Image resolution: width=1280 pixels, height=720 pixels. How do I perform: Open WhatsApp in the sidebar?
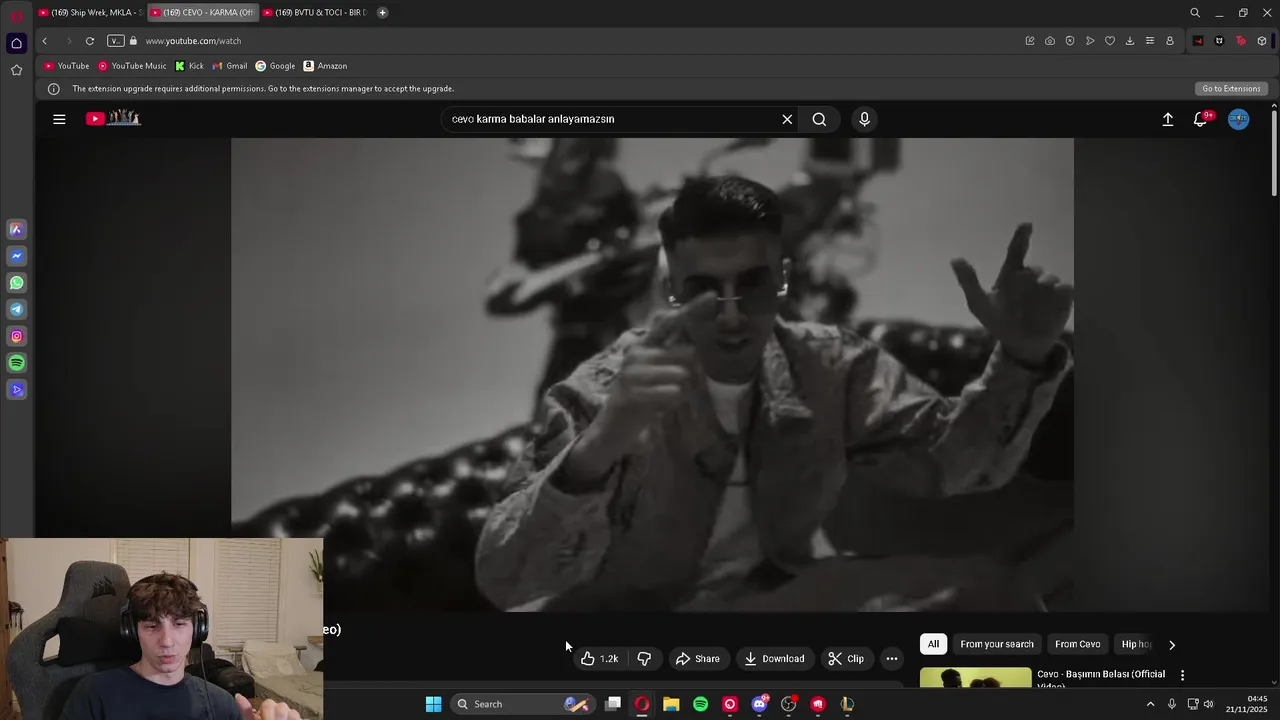tap(16, 283)
